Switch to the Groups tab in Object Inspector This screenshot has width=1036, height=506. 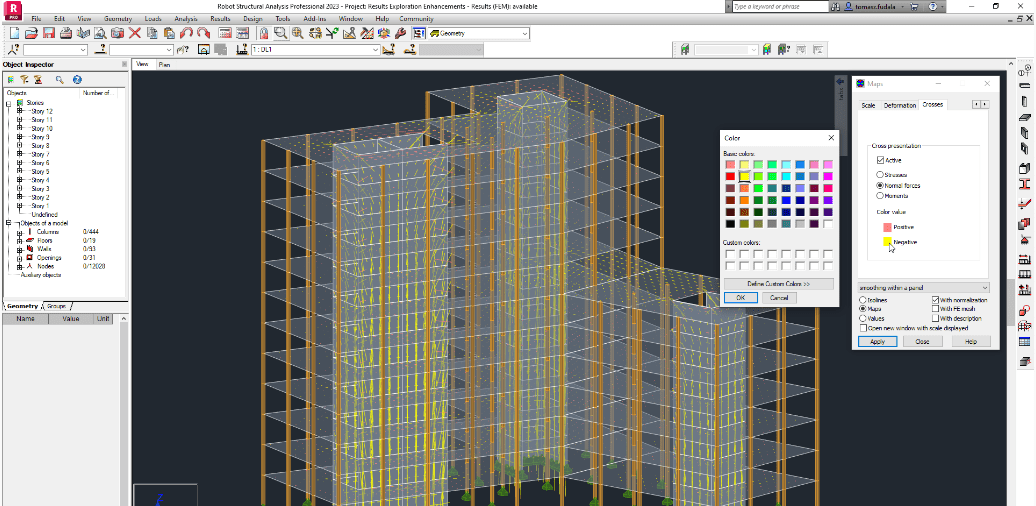pos(56,307)
